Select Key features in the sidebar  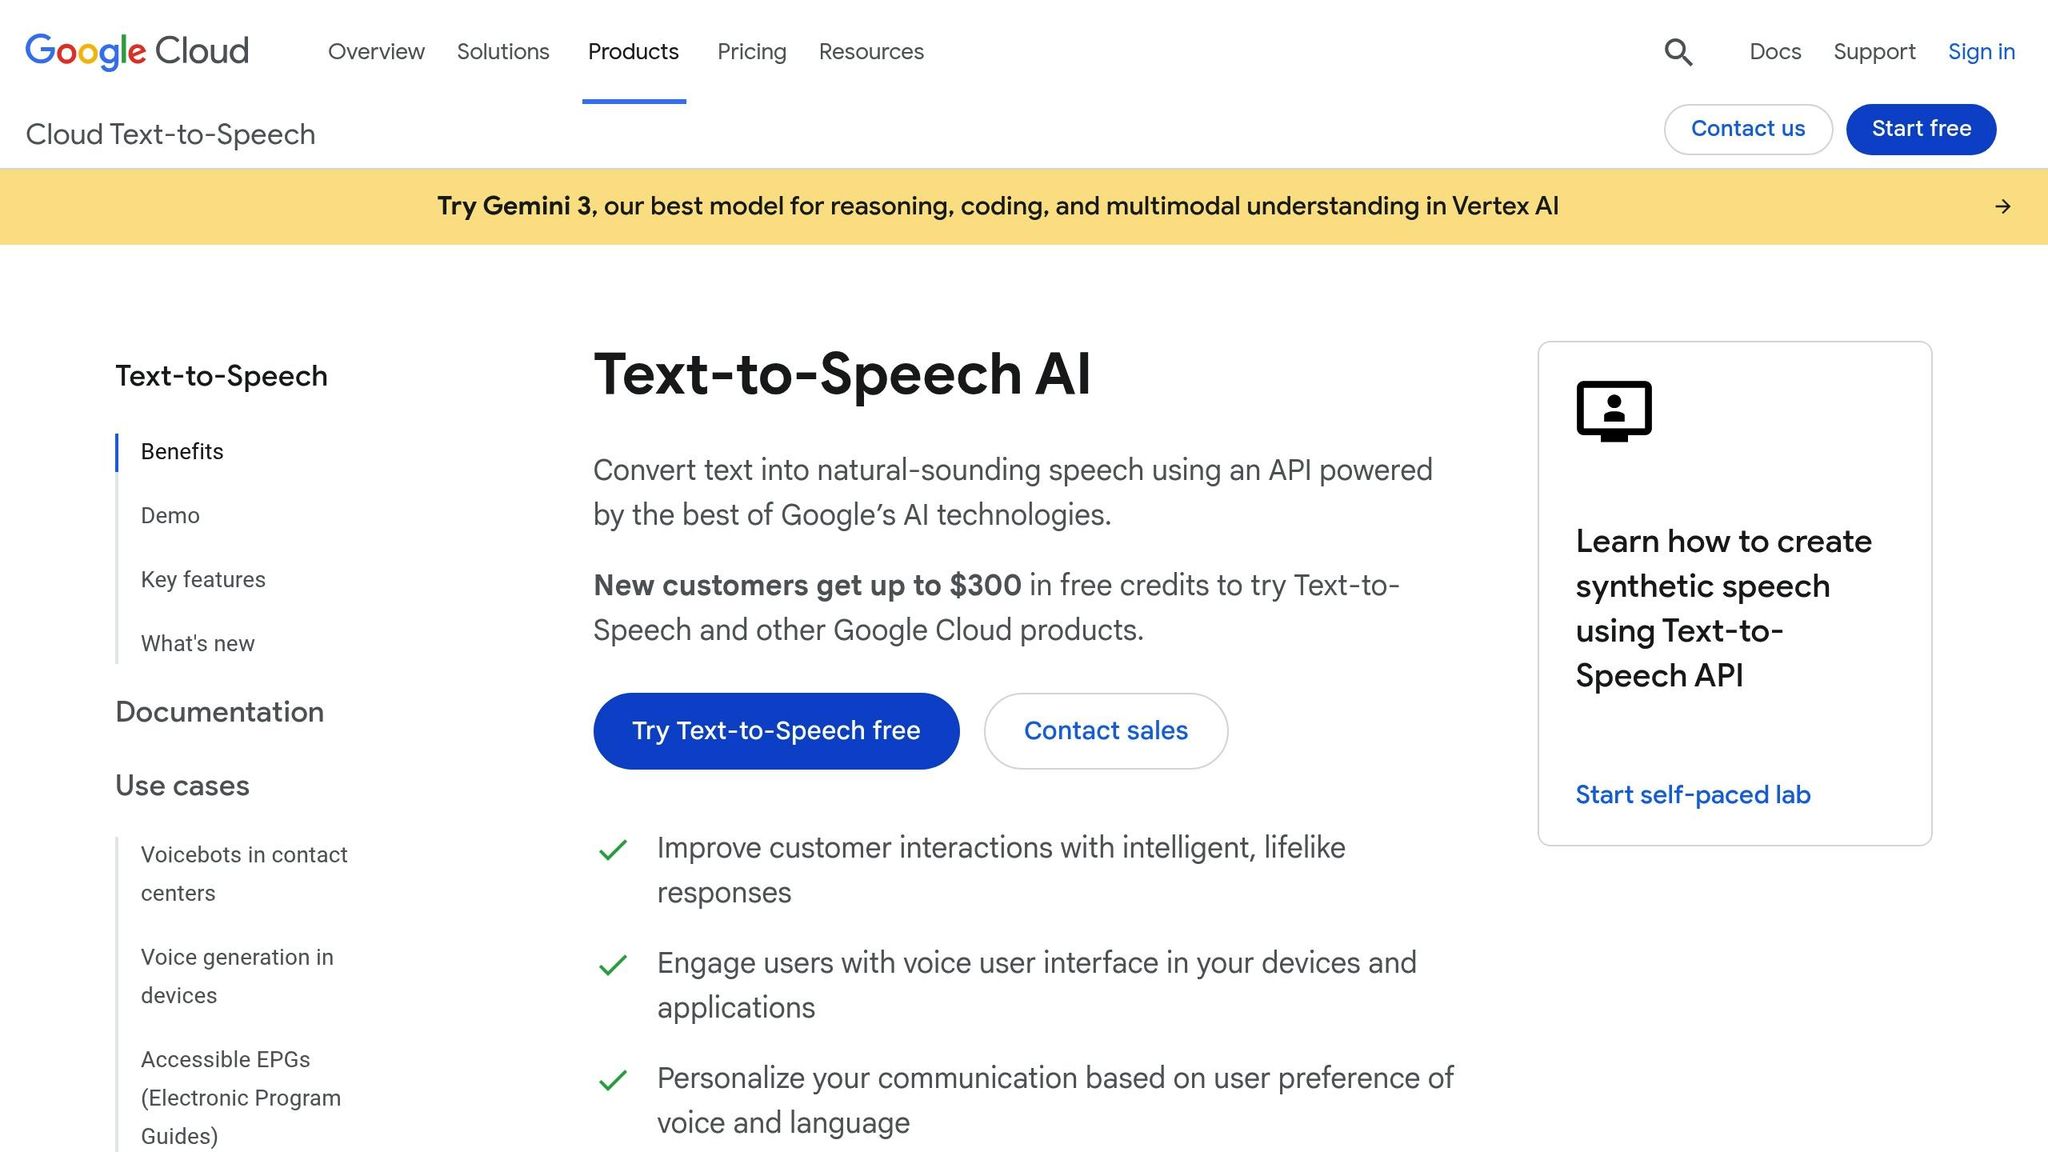tap(203, 580)
